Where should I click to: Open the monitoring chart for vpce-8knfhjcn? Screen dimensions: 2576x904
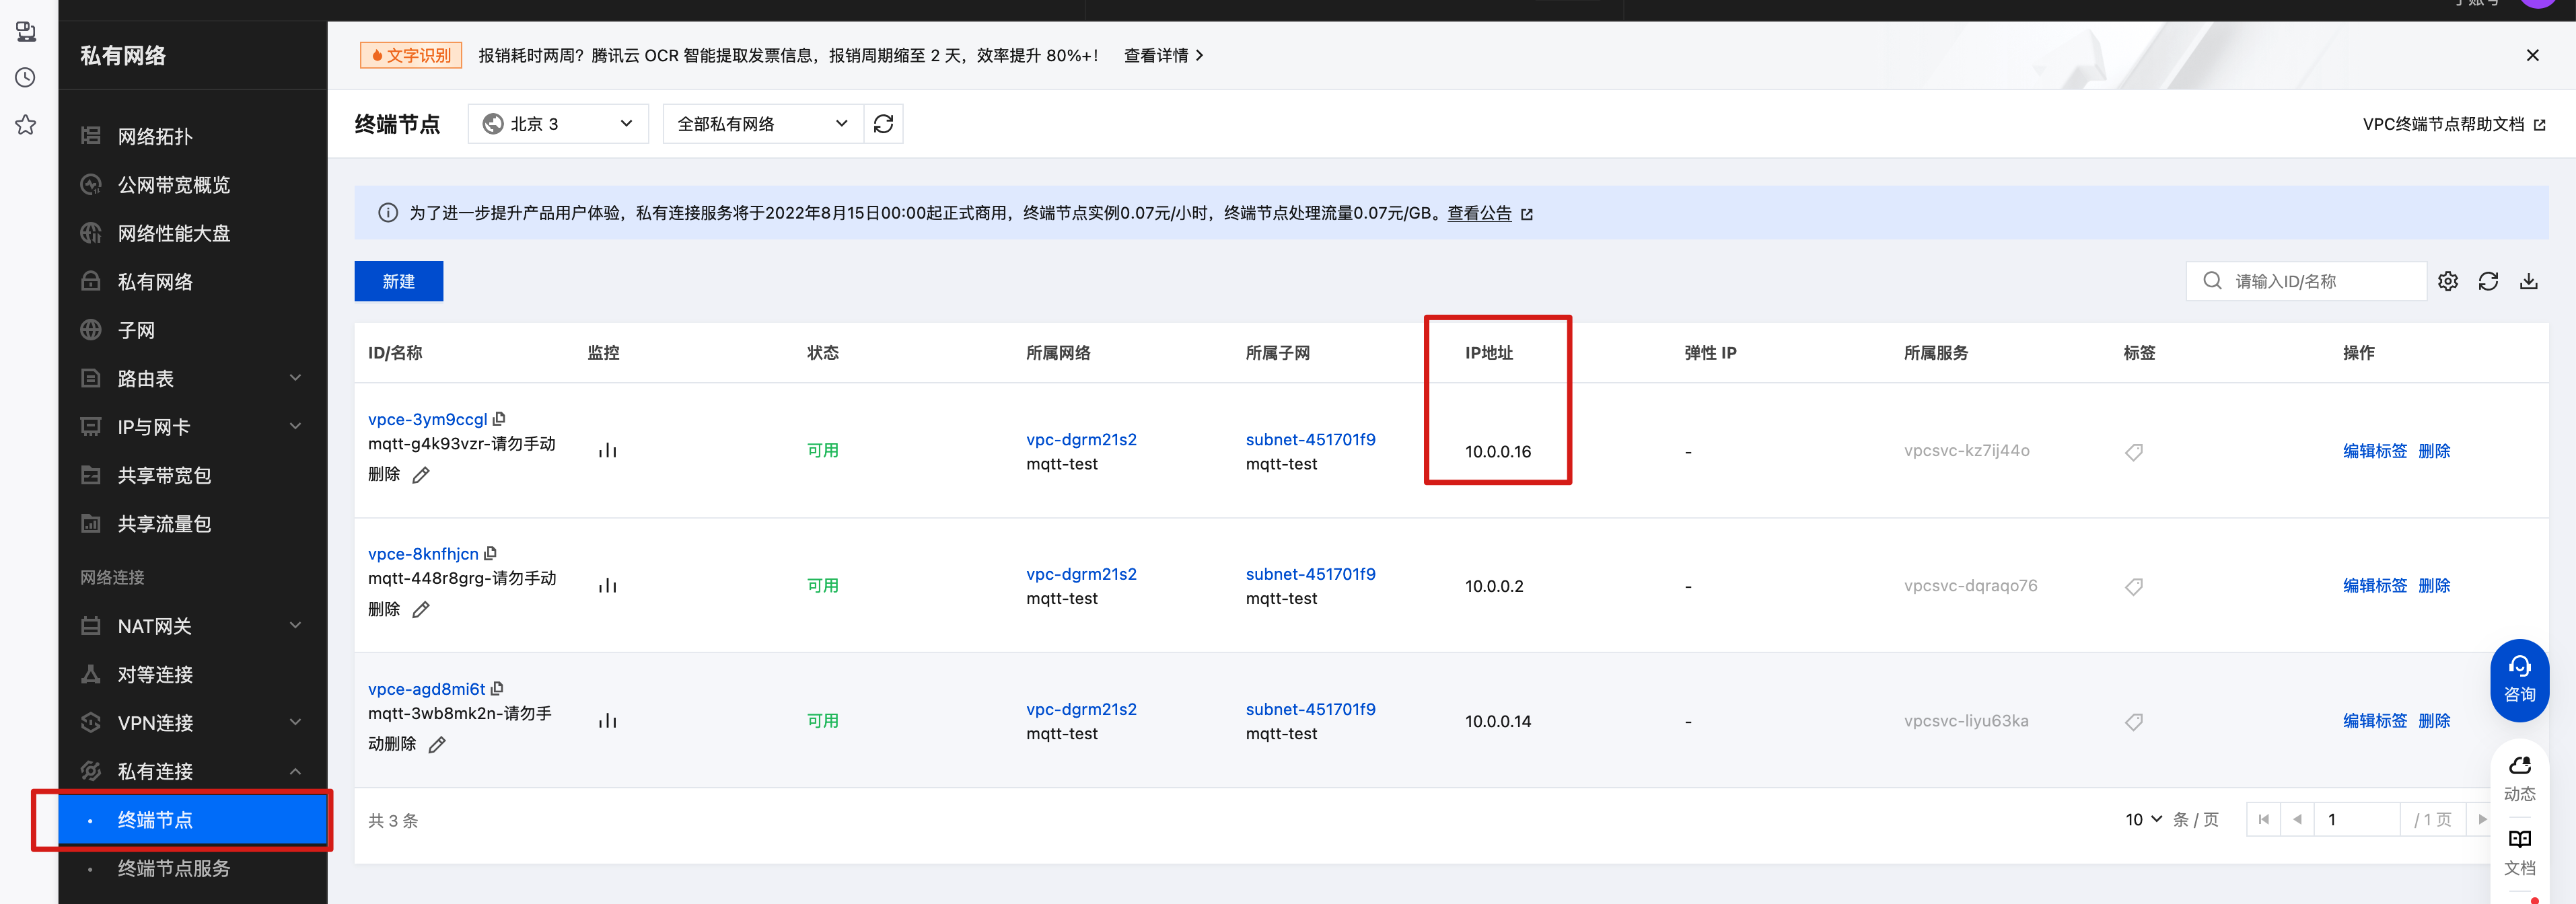point(607,586)
